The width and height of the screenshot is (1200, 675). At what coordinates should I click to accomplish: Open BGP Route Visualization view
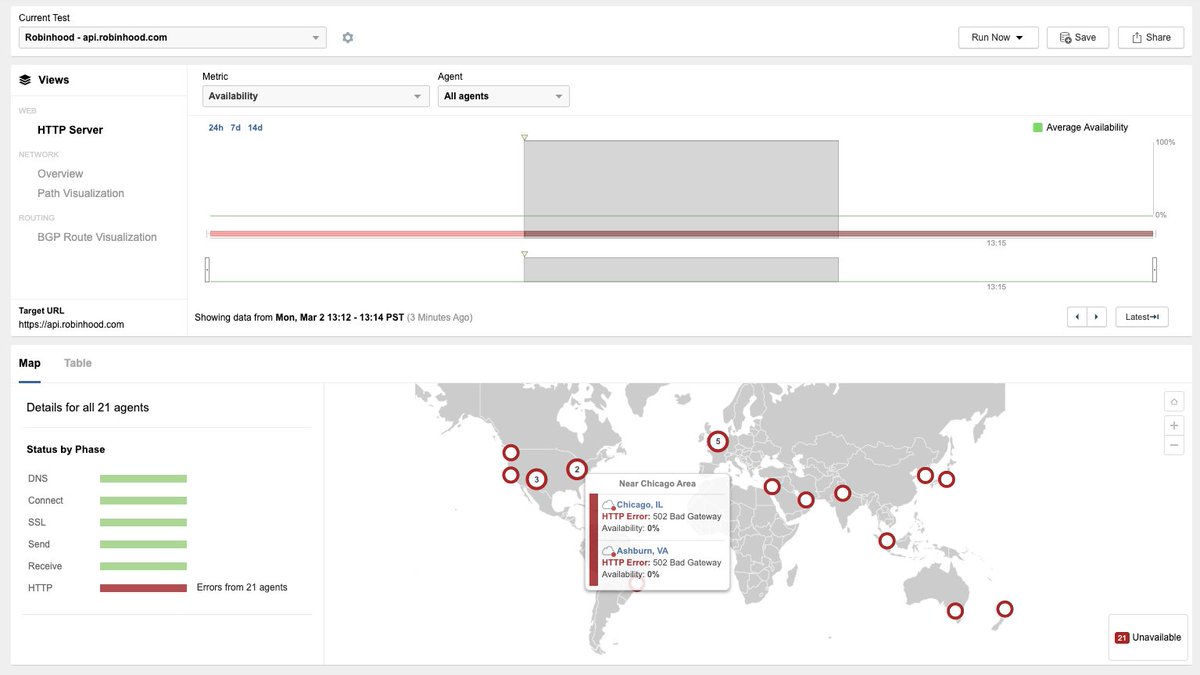[x=97, y=237]
